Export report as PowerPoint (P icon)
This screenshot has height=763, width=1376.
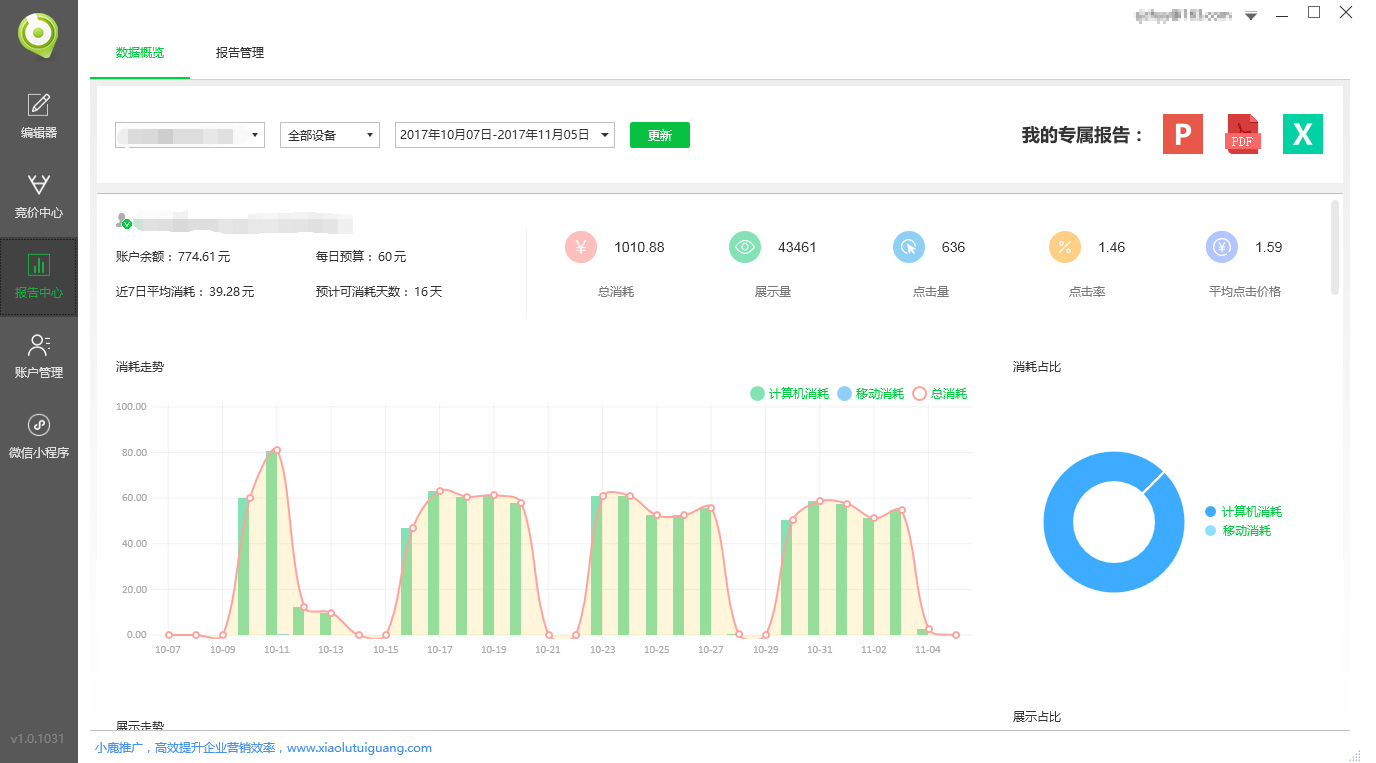pos(1182,134)
